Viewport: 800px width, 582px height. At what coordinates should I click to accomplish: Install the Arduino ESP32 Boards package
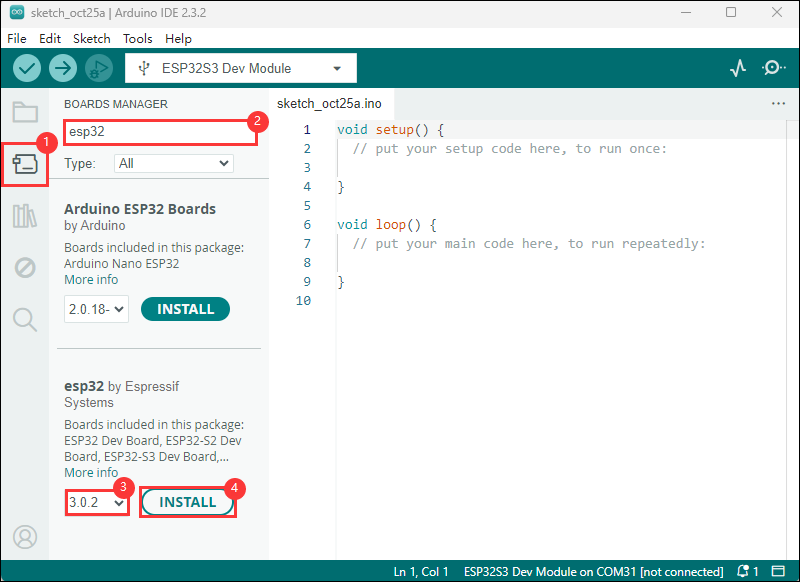coord(185,309)
